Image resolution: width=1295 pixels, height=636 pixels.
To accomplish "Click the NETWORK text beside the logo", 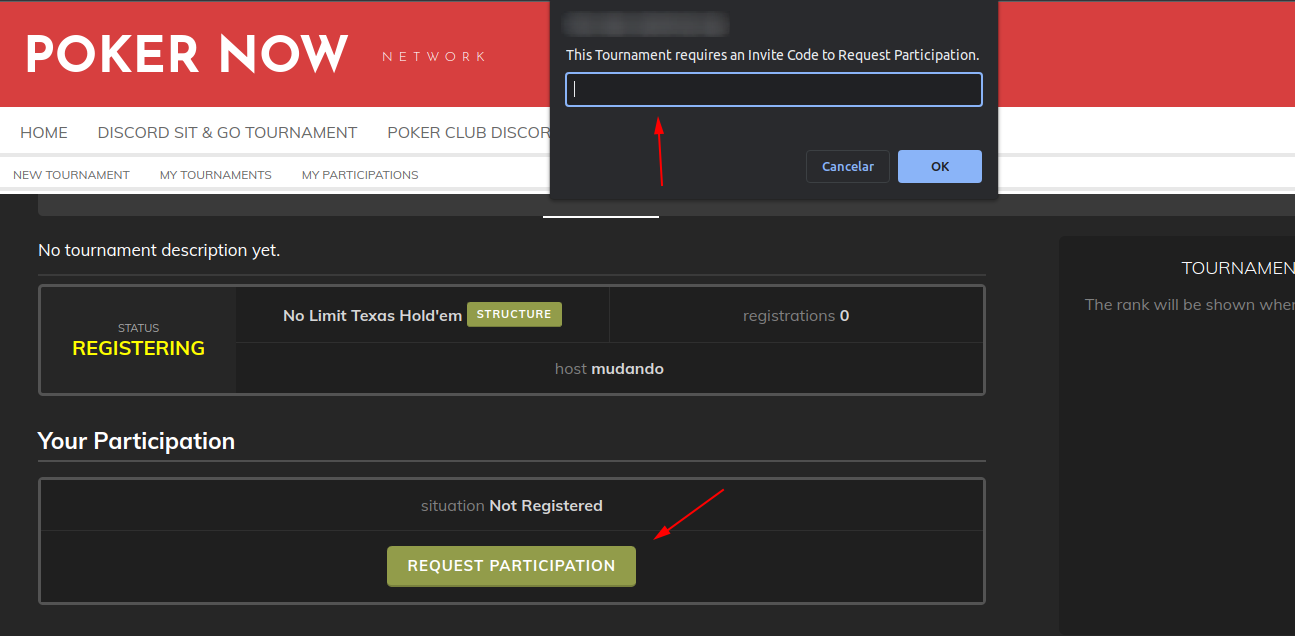I will [434, 57].
